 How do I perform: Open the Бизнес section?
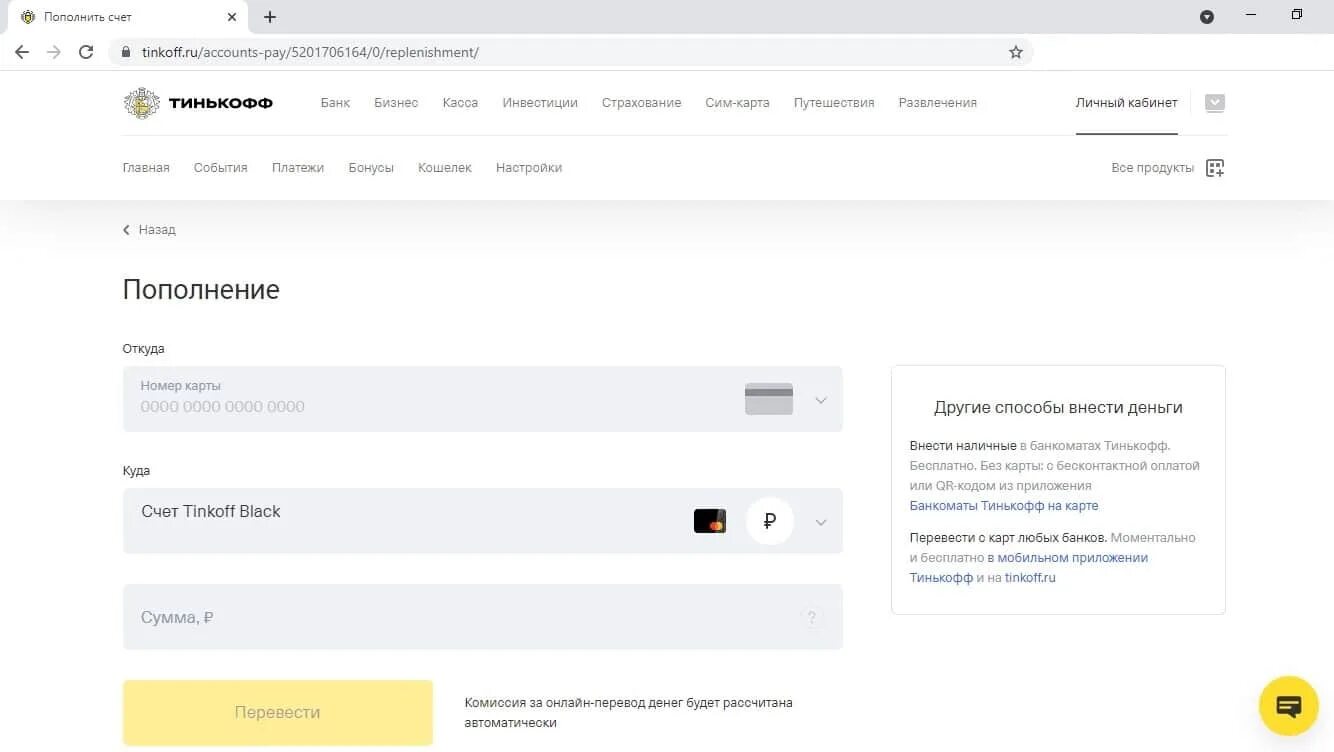pos(396,103)
